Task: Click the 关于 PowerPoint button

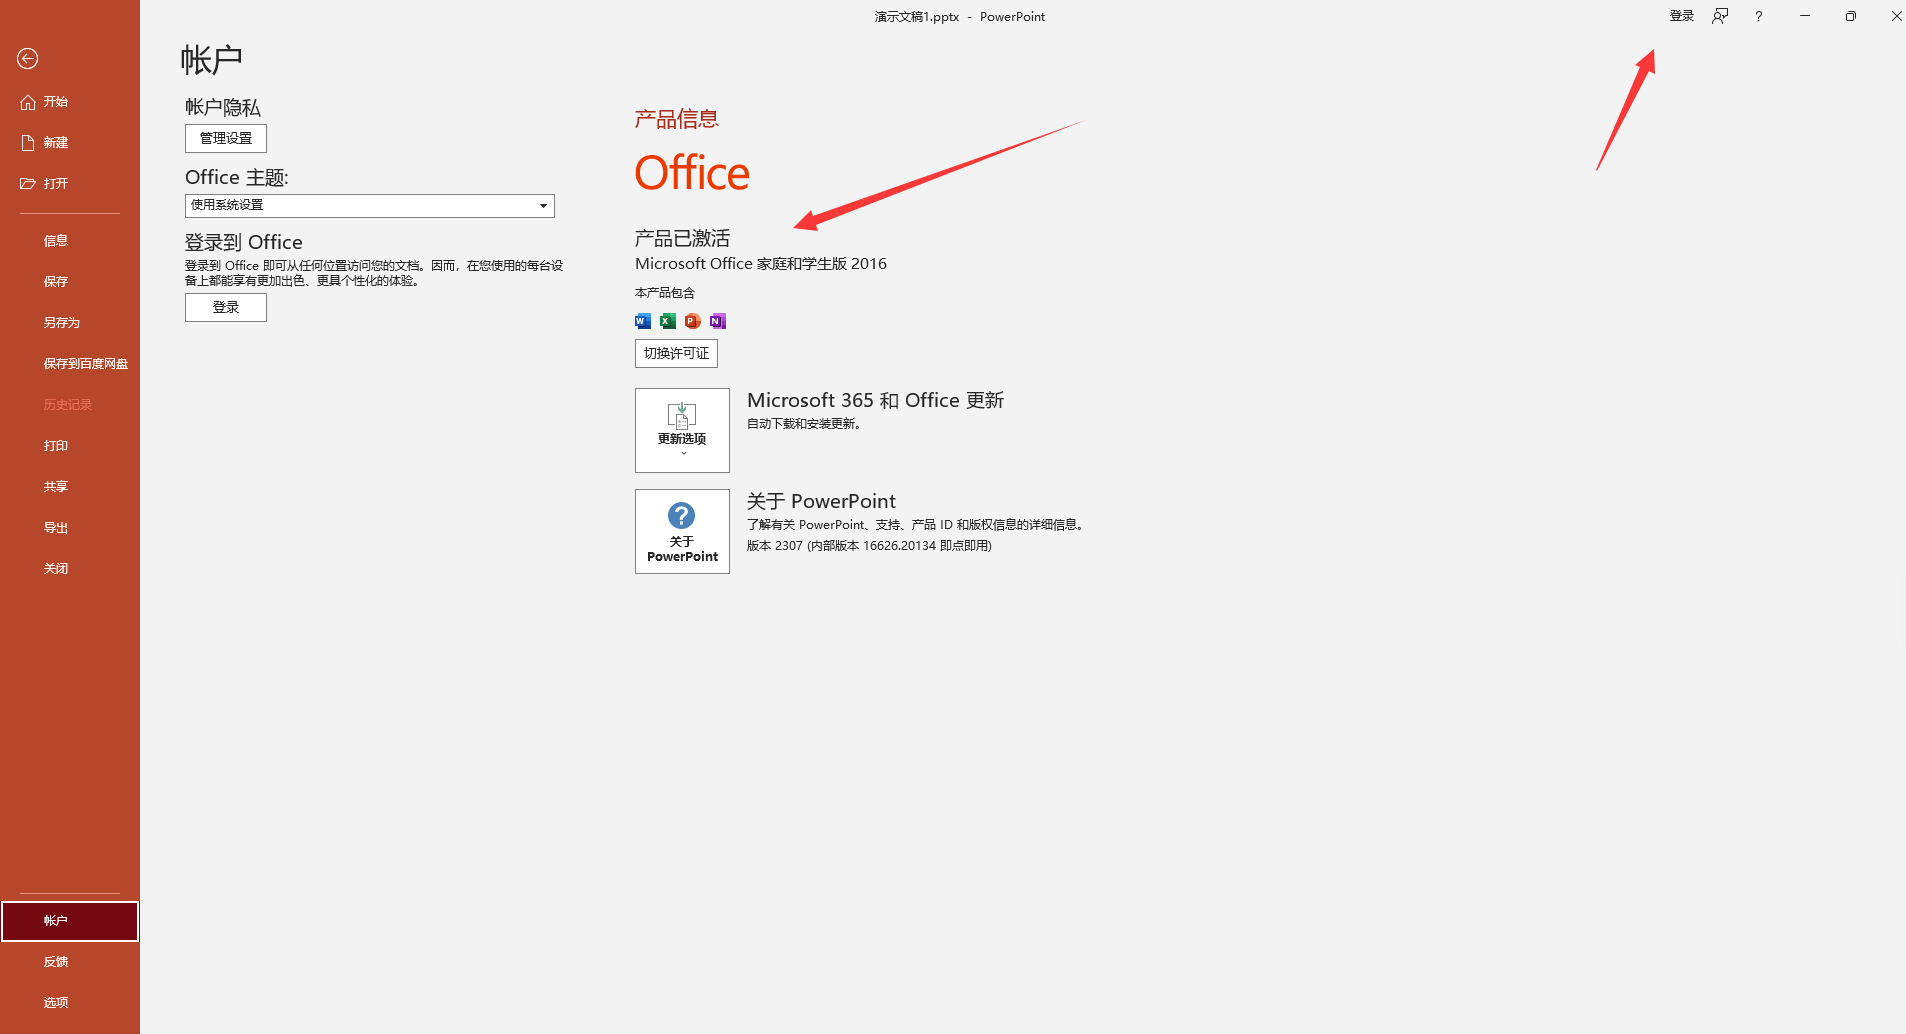Action: [x=682, y=531]
